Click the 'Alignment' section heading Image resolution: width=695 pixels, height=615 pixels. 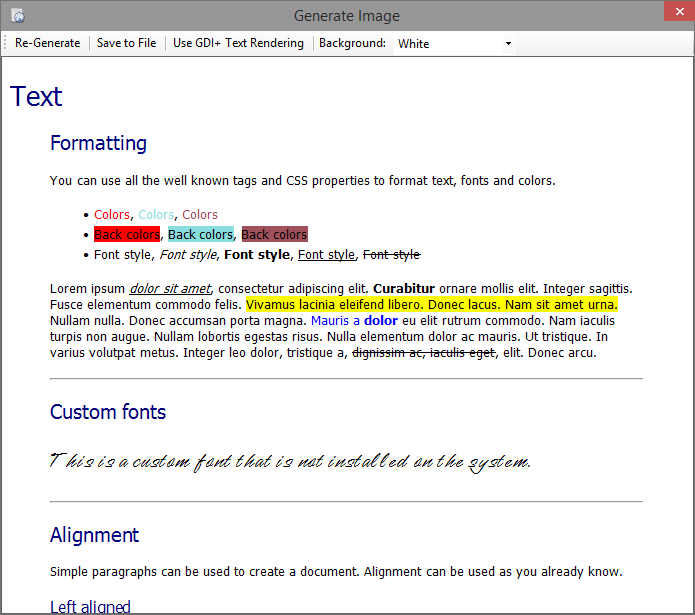click(94, 535)
